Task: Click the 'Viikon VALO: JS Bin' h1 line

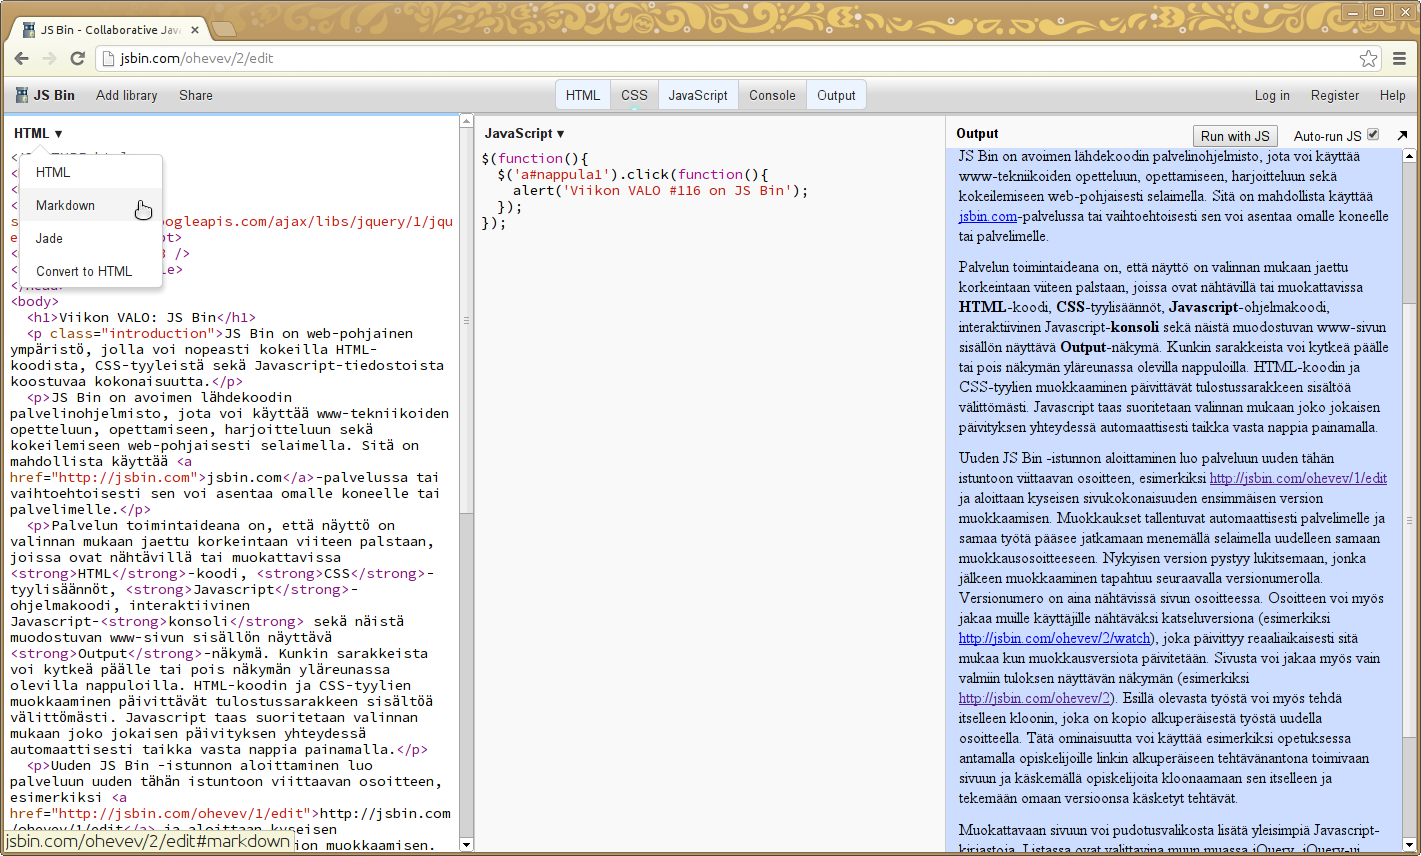Action: pos(141,317)
